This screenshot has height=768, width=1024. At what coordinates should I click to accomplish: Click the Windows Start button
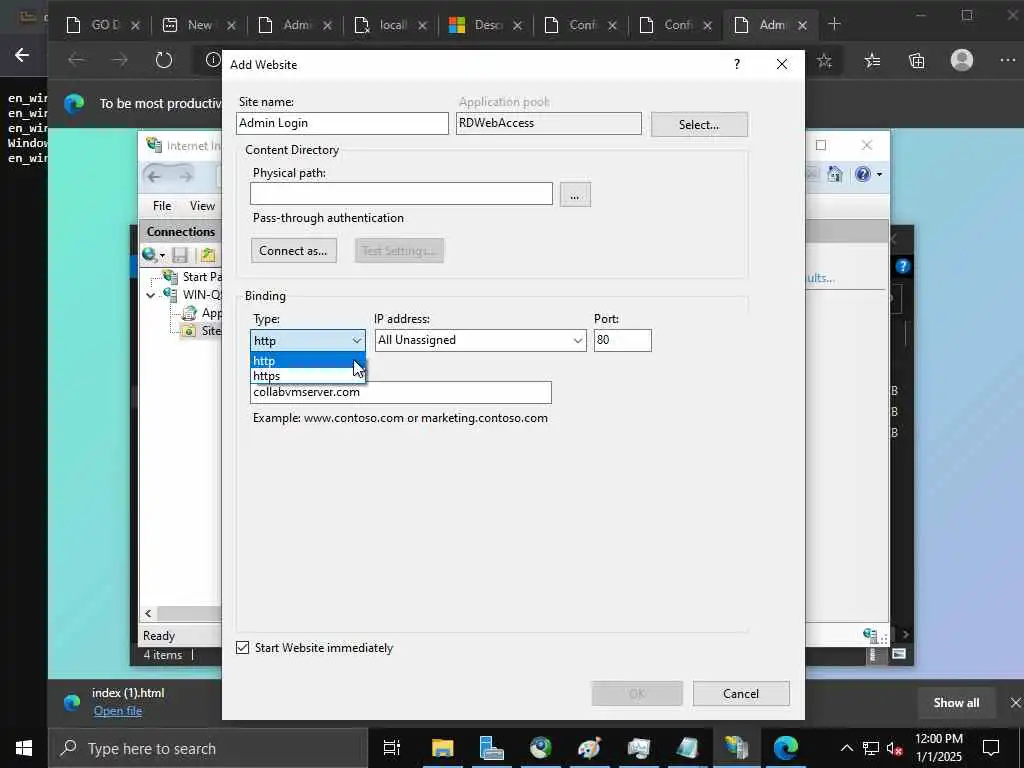[24, 748]
